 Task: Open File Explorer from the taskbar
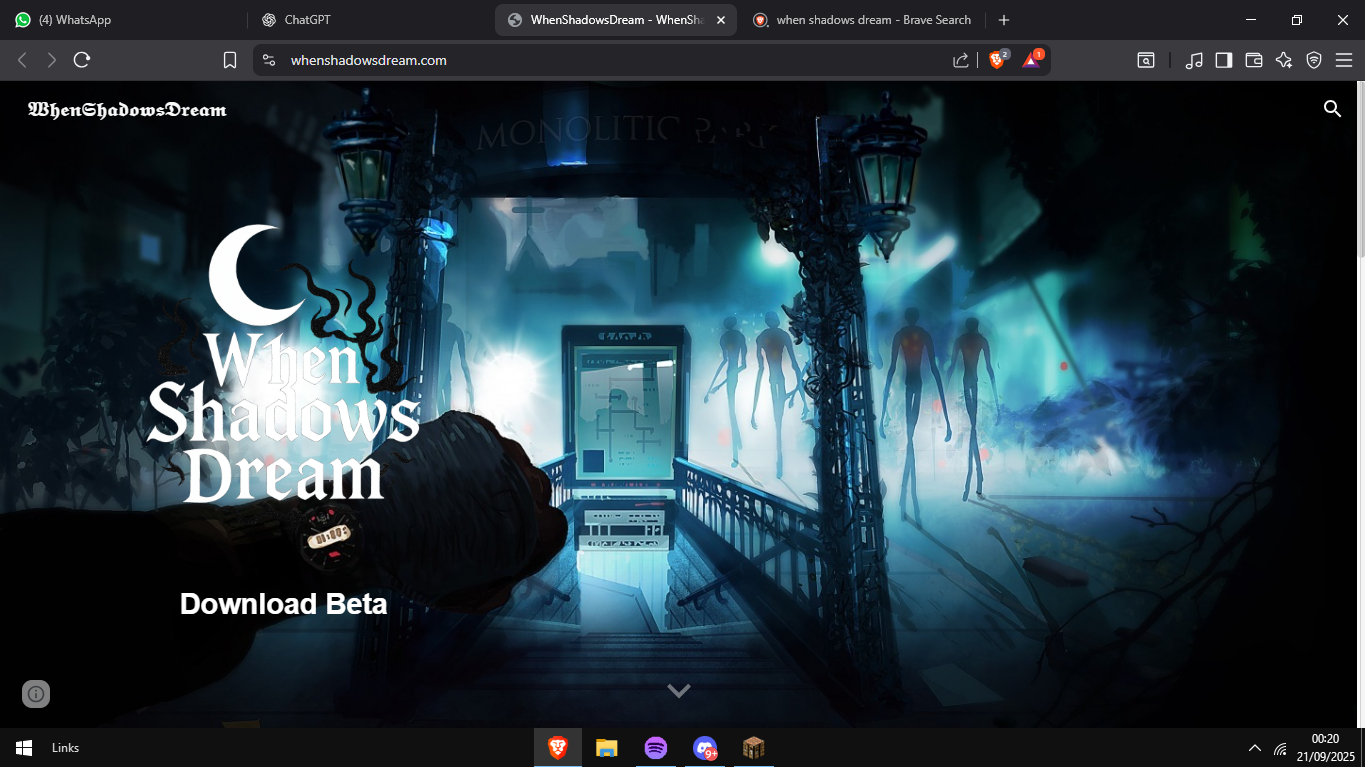click(x=607, y=748)
